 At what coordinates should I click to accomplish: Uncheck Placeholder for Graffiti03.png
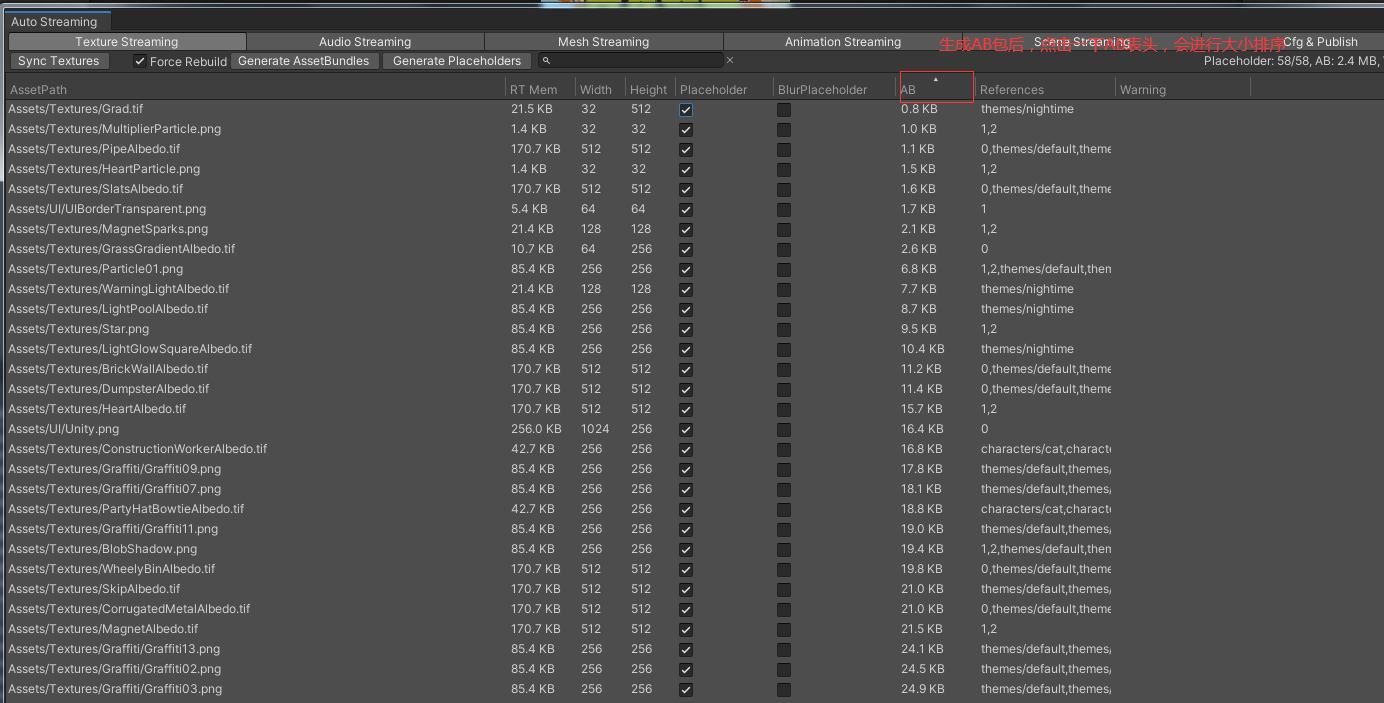click(686, 689)
